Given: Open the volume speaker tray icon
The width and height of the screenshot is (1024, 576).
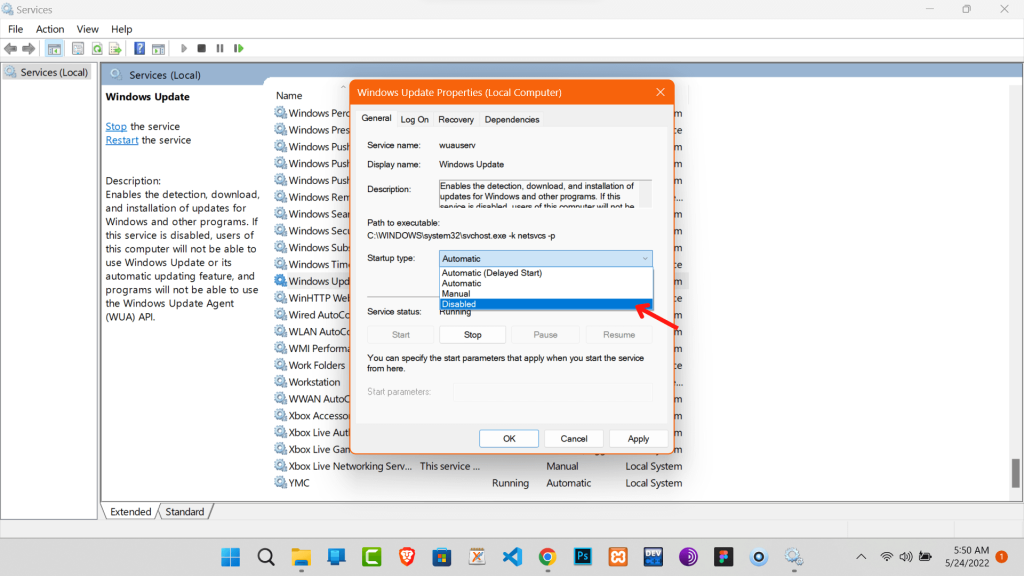Looking at the screenshot, I should 906,557.
